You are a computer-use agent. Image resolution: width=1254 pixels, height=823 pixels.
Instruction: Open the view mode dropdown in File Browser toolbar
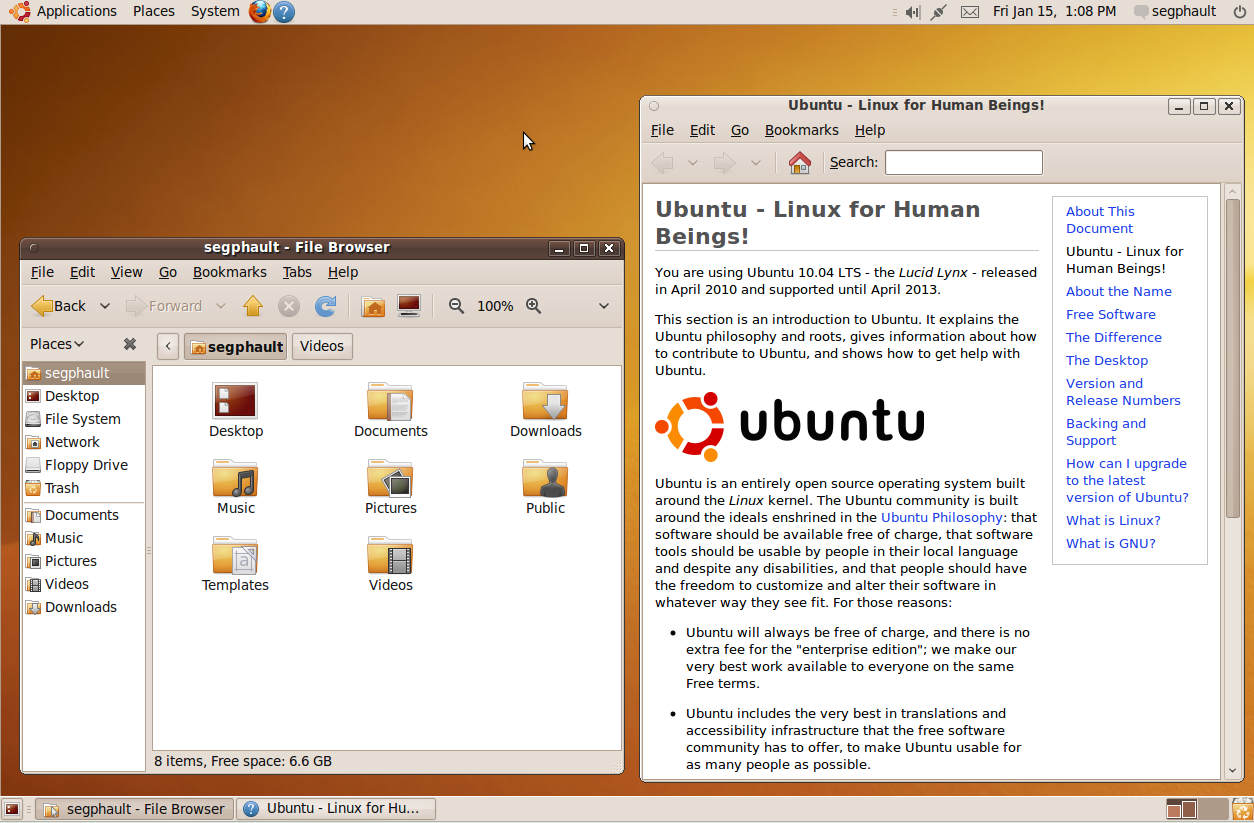click(604, 306)
